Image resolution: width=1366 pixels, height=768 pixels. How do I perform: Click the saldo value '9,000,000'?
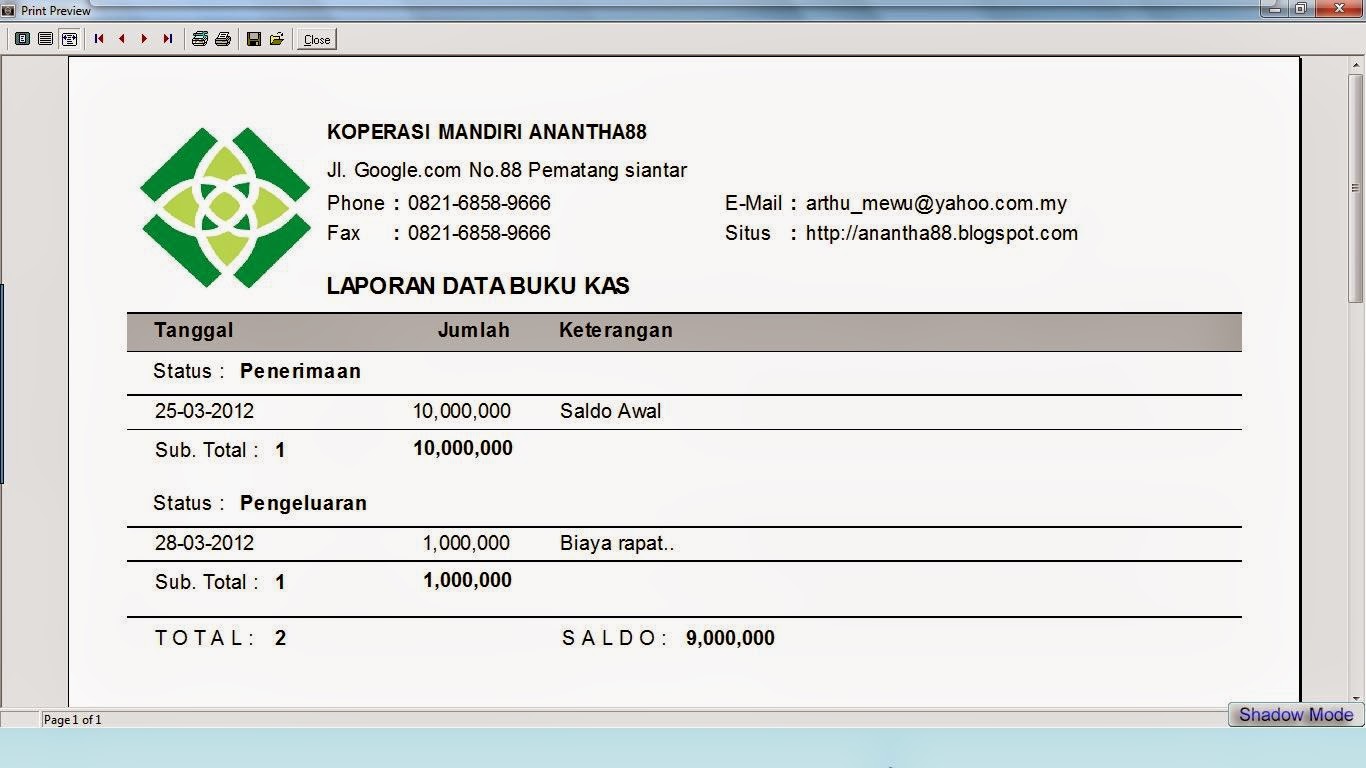[x=730, y=638]
